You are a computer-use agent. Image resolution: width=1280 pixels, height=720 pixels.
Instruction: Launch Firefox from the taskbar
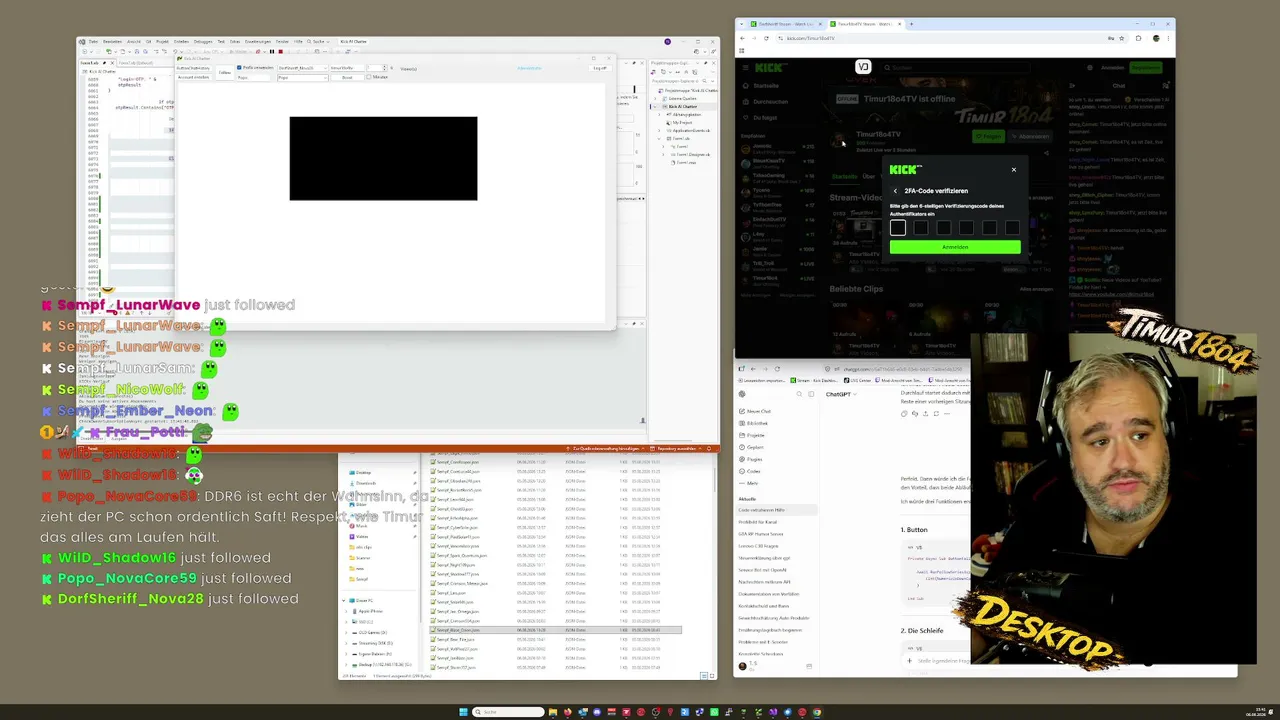point(568,712)
